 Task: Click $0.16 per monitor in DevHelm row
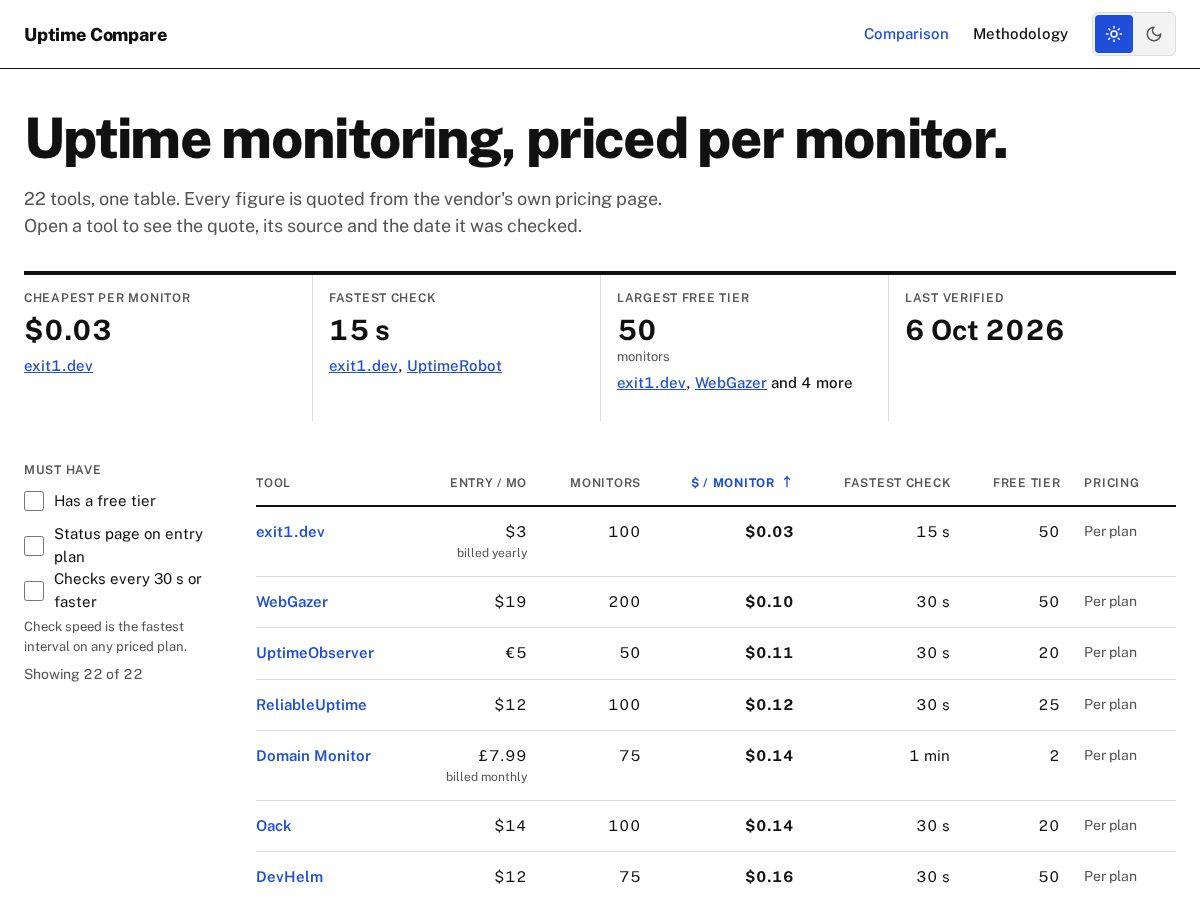click(769, 877)
